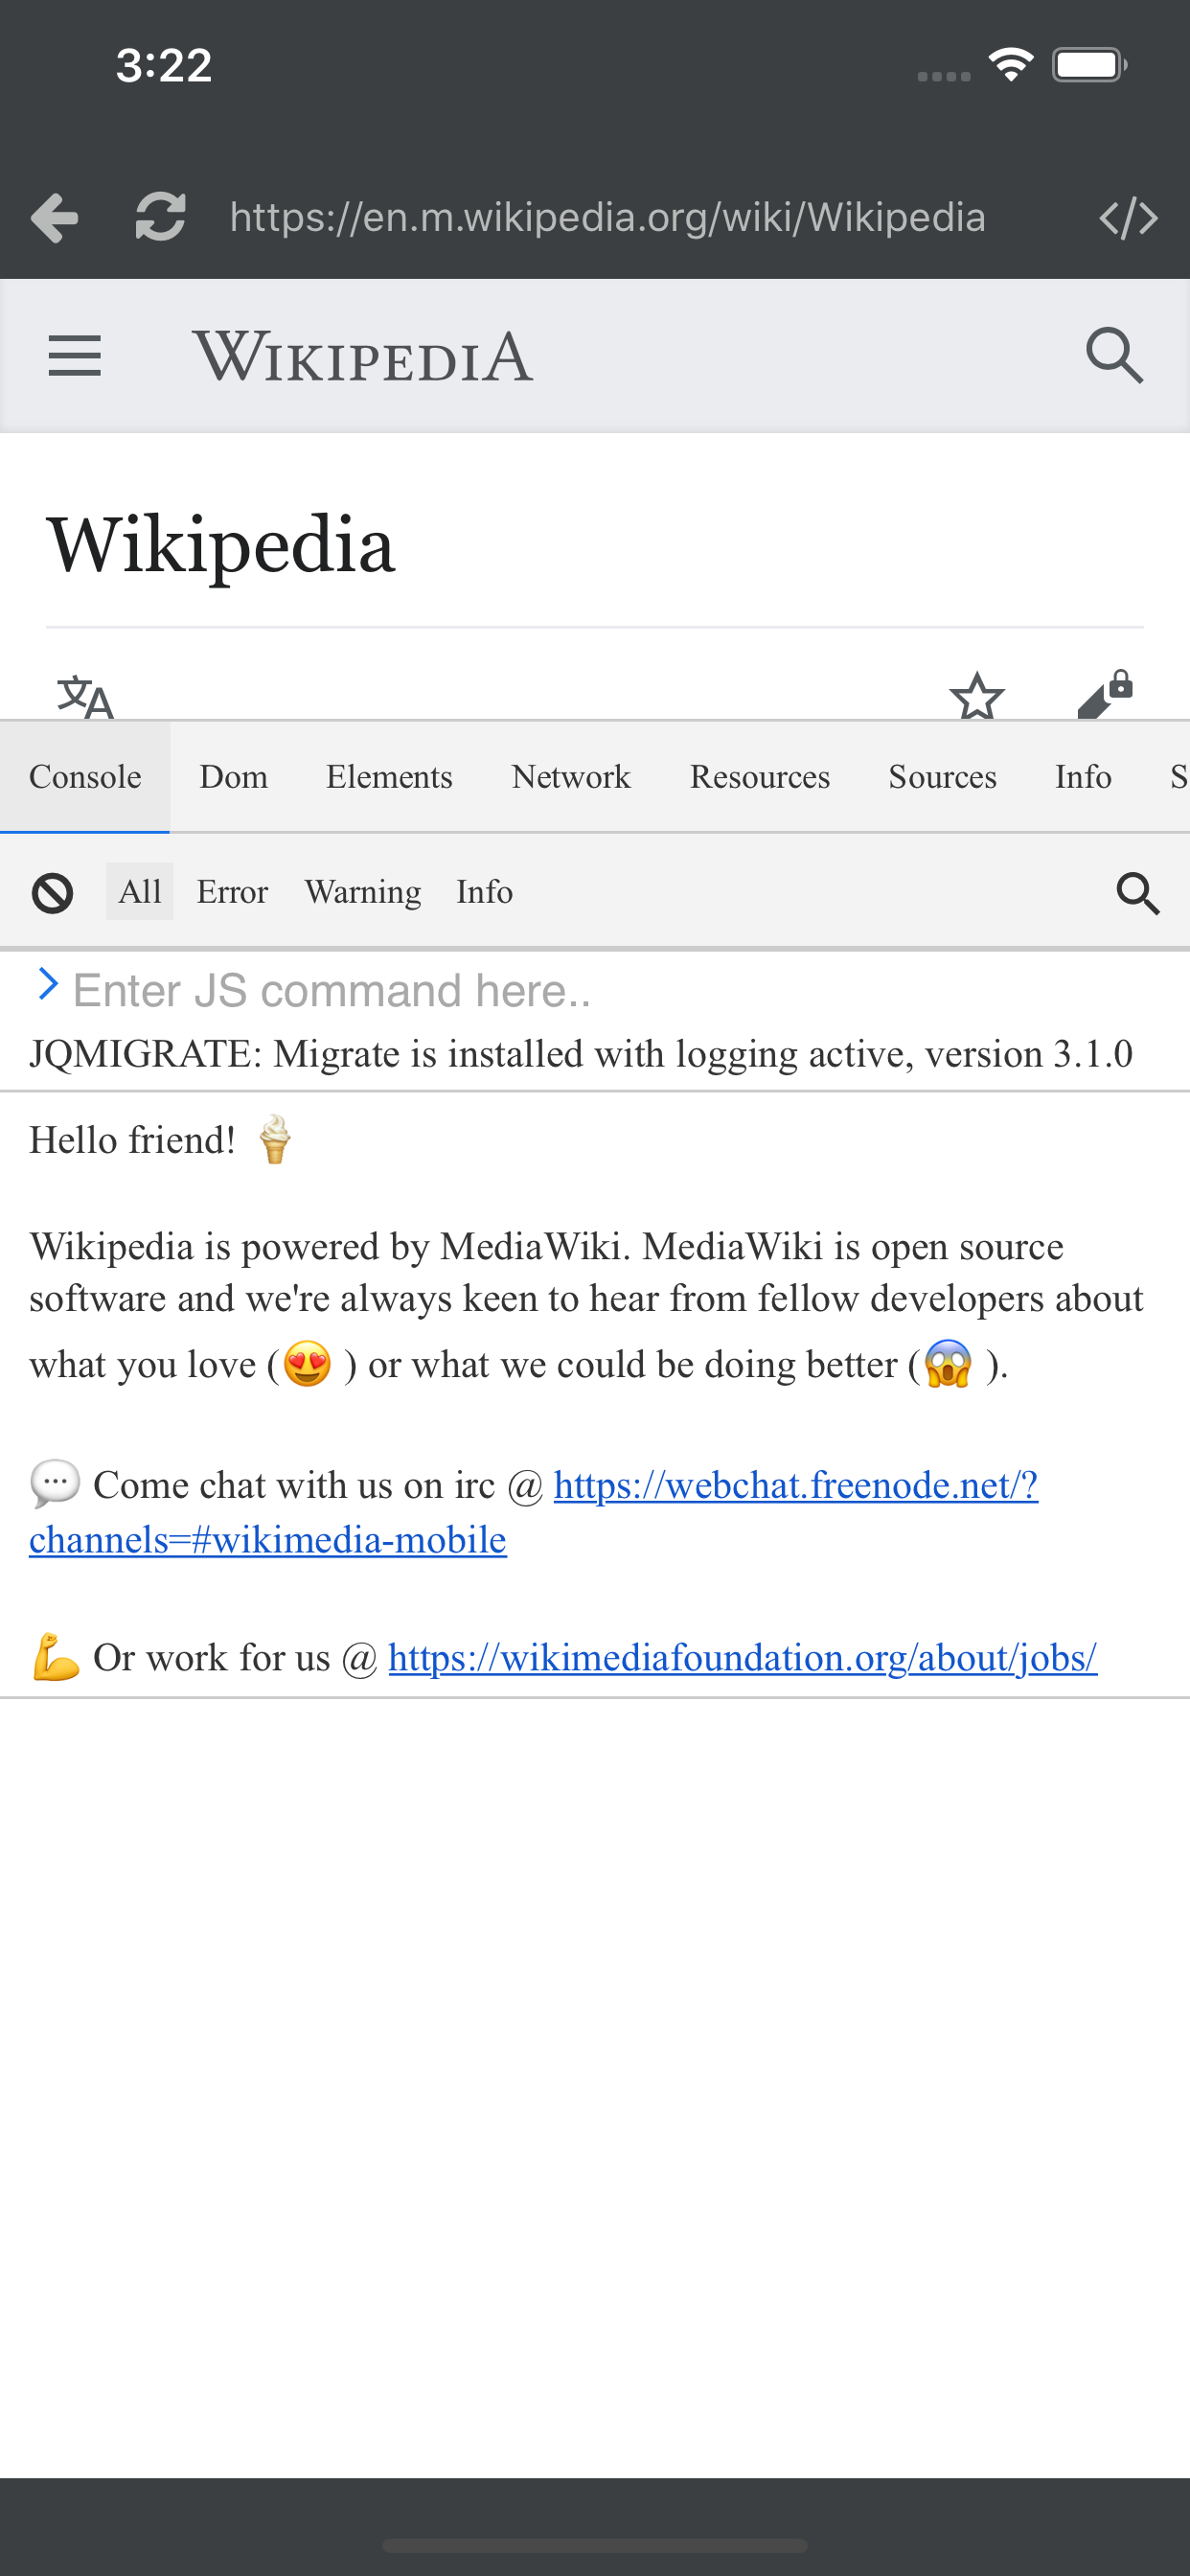Open the Elements tab

tap(389, 777)
